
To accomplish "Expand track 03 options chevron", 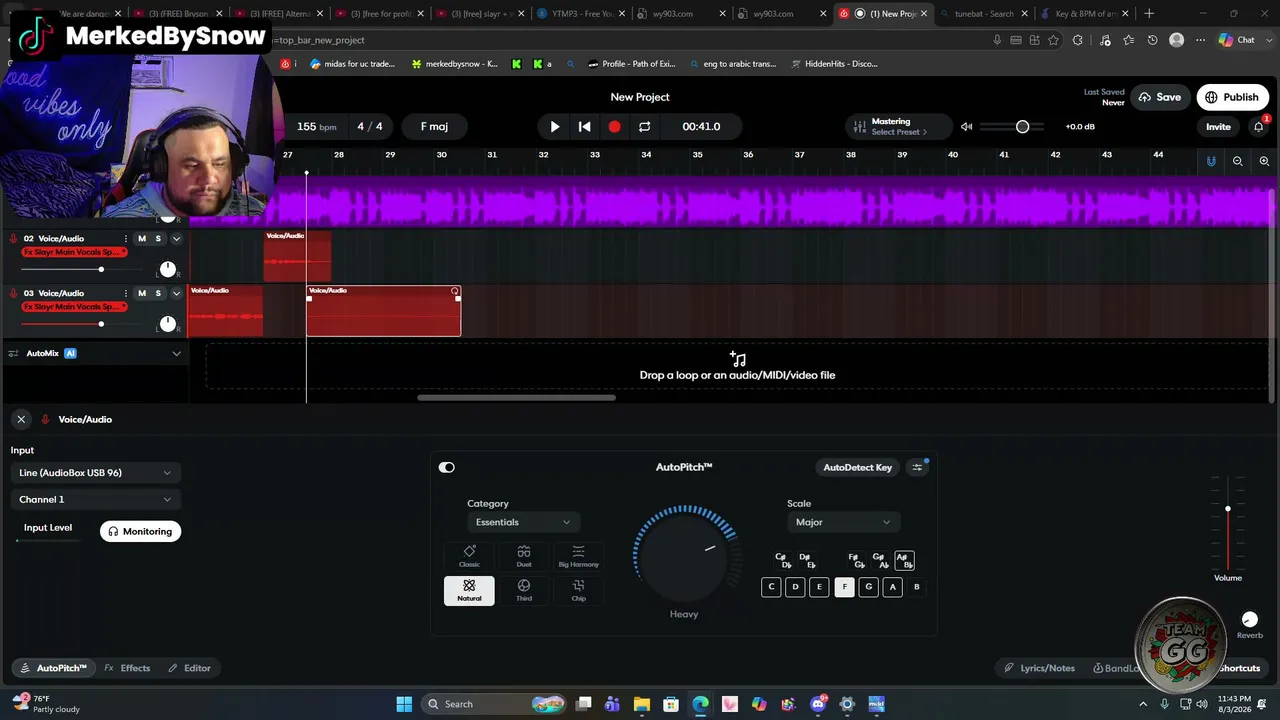I will coord(176,294).
